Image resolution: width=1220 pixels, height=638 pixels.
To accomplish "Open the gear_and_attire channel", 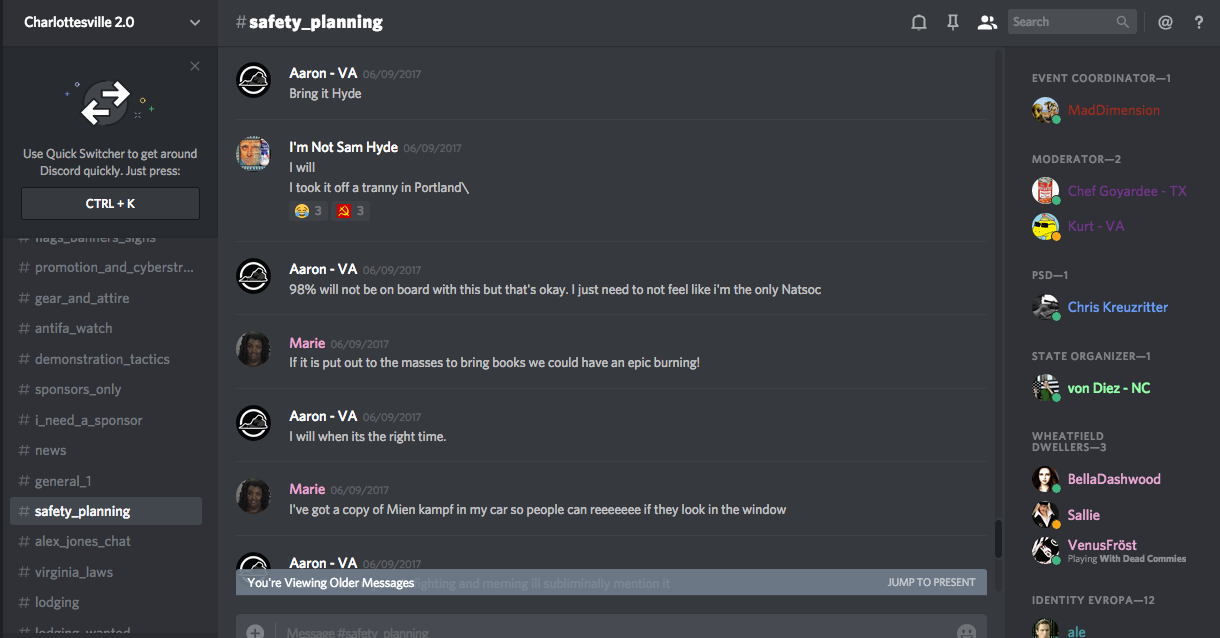I will pyautogui.click(x=82, y=298).
